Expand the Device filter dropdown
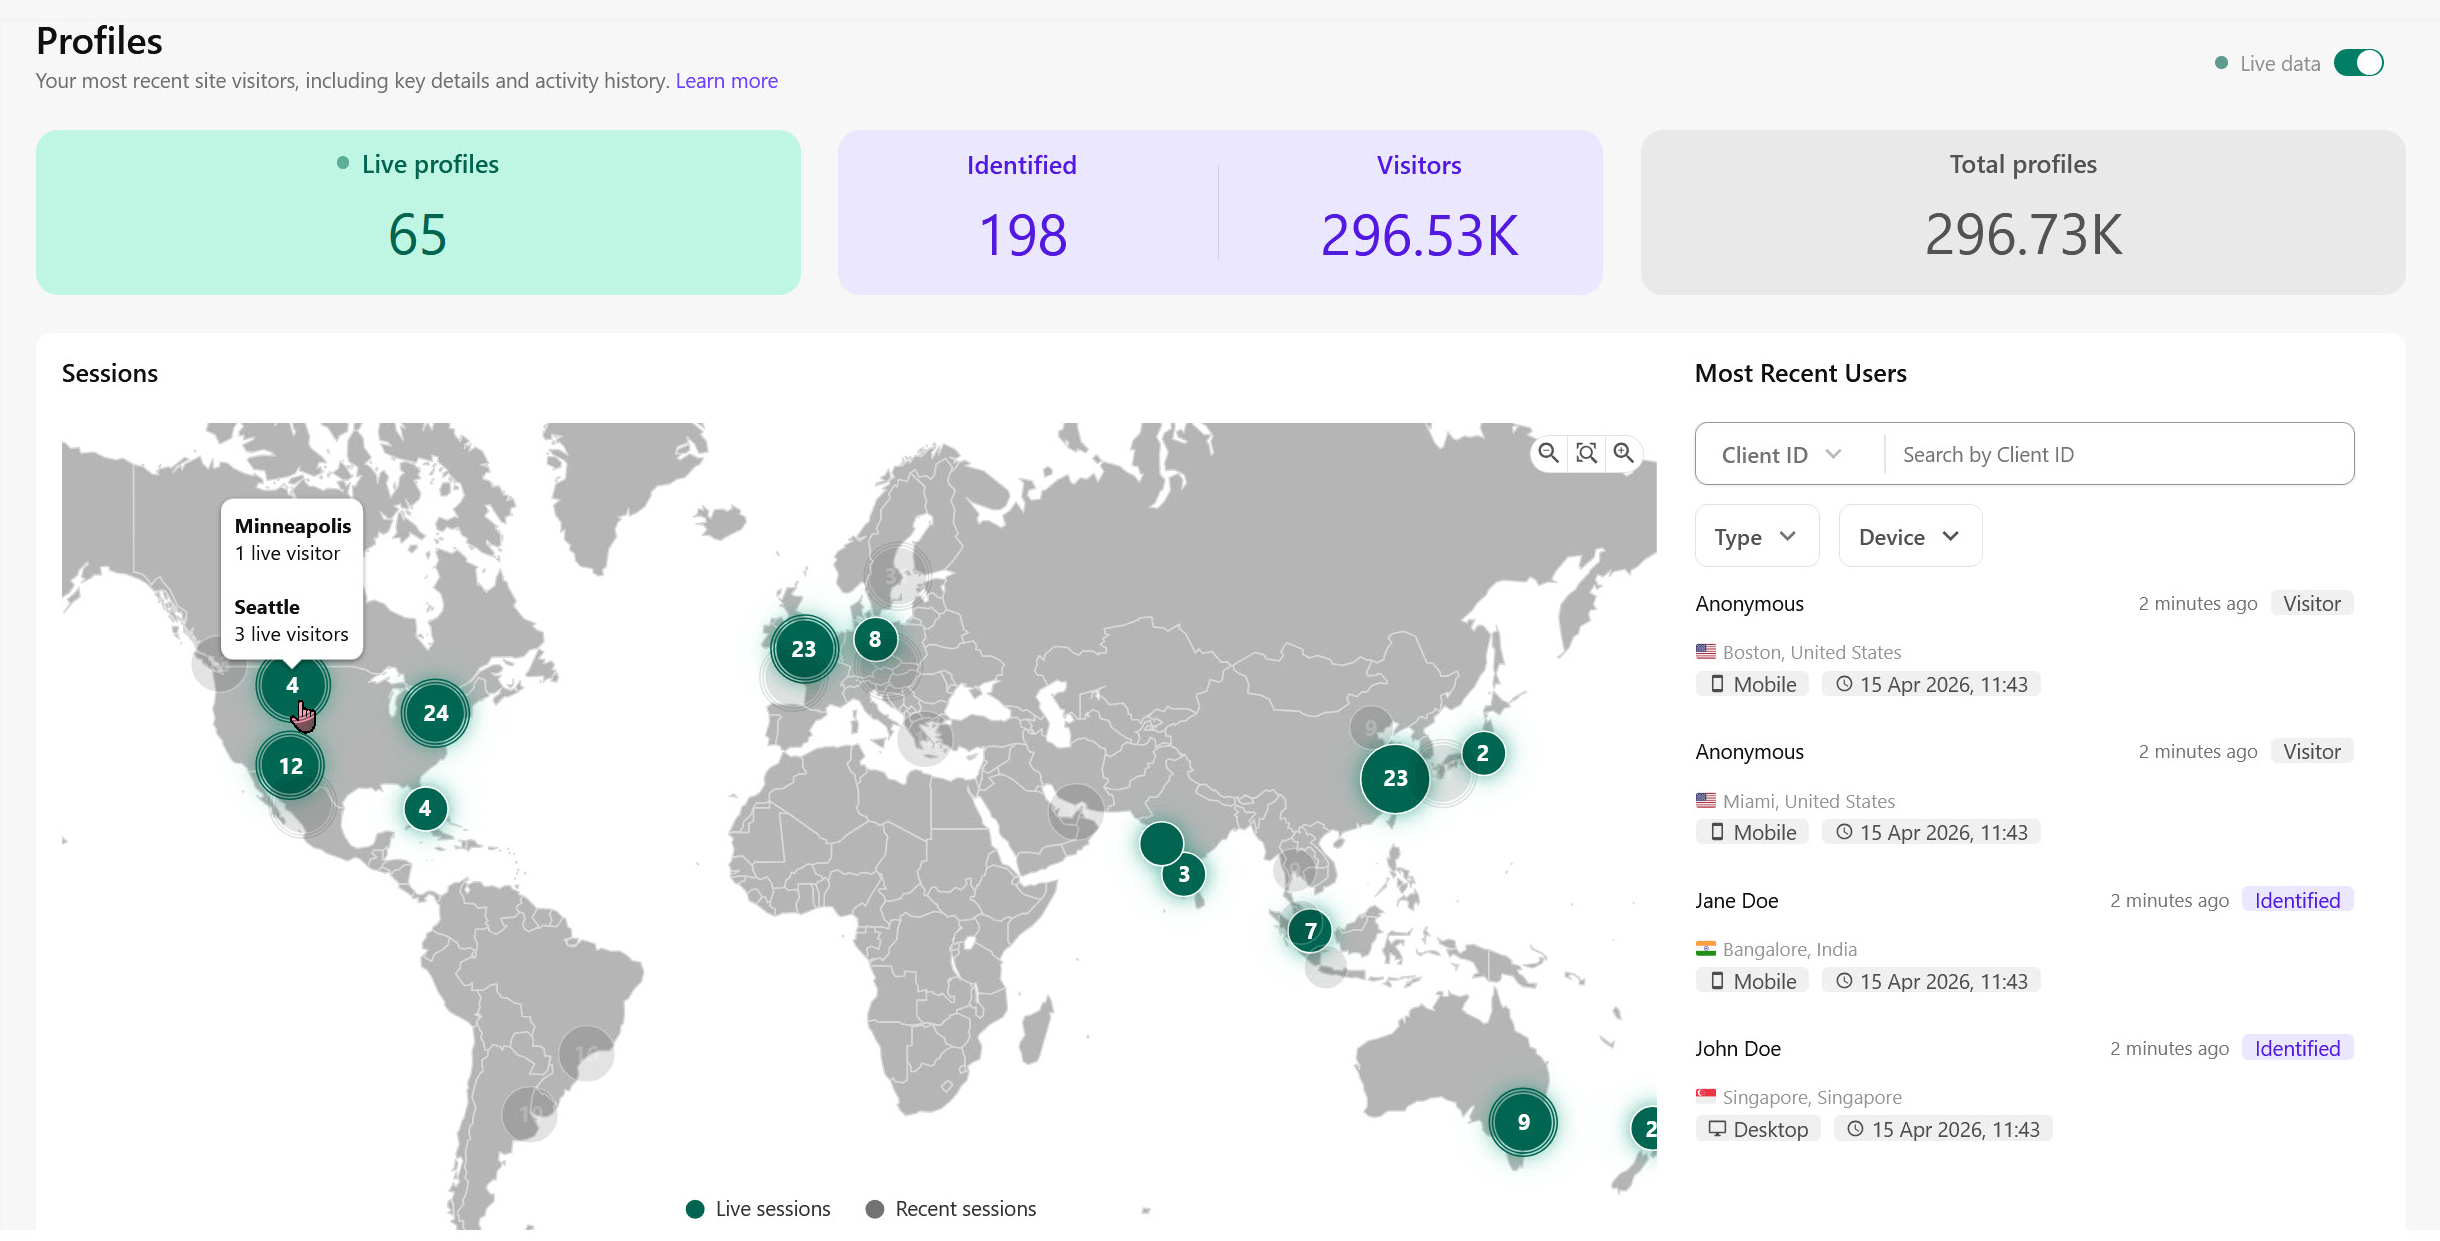Image resolution: width=2440 pixels, height=1241 pixels. 1909,537
